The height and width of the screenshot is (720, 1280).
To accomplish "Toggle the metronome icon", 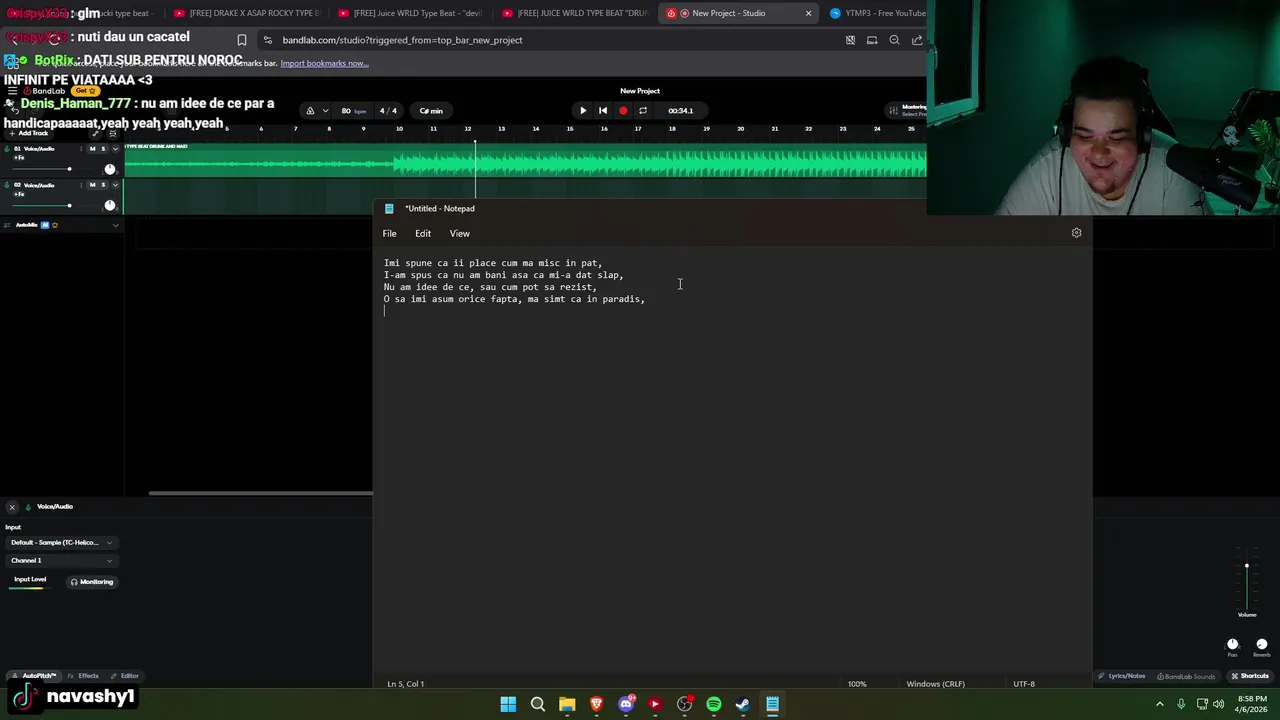I will (x=310, y=111).
